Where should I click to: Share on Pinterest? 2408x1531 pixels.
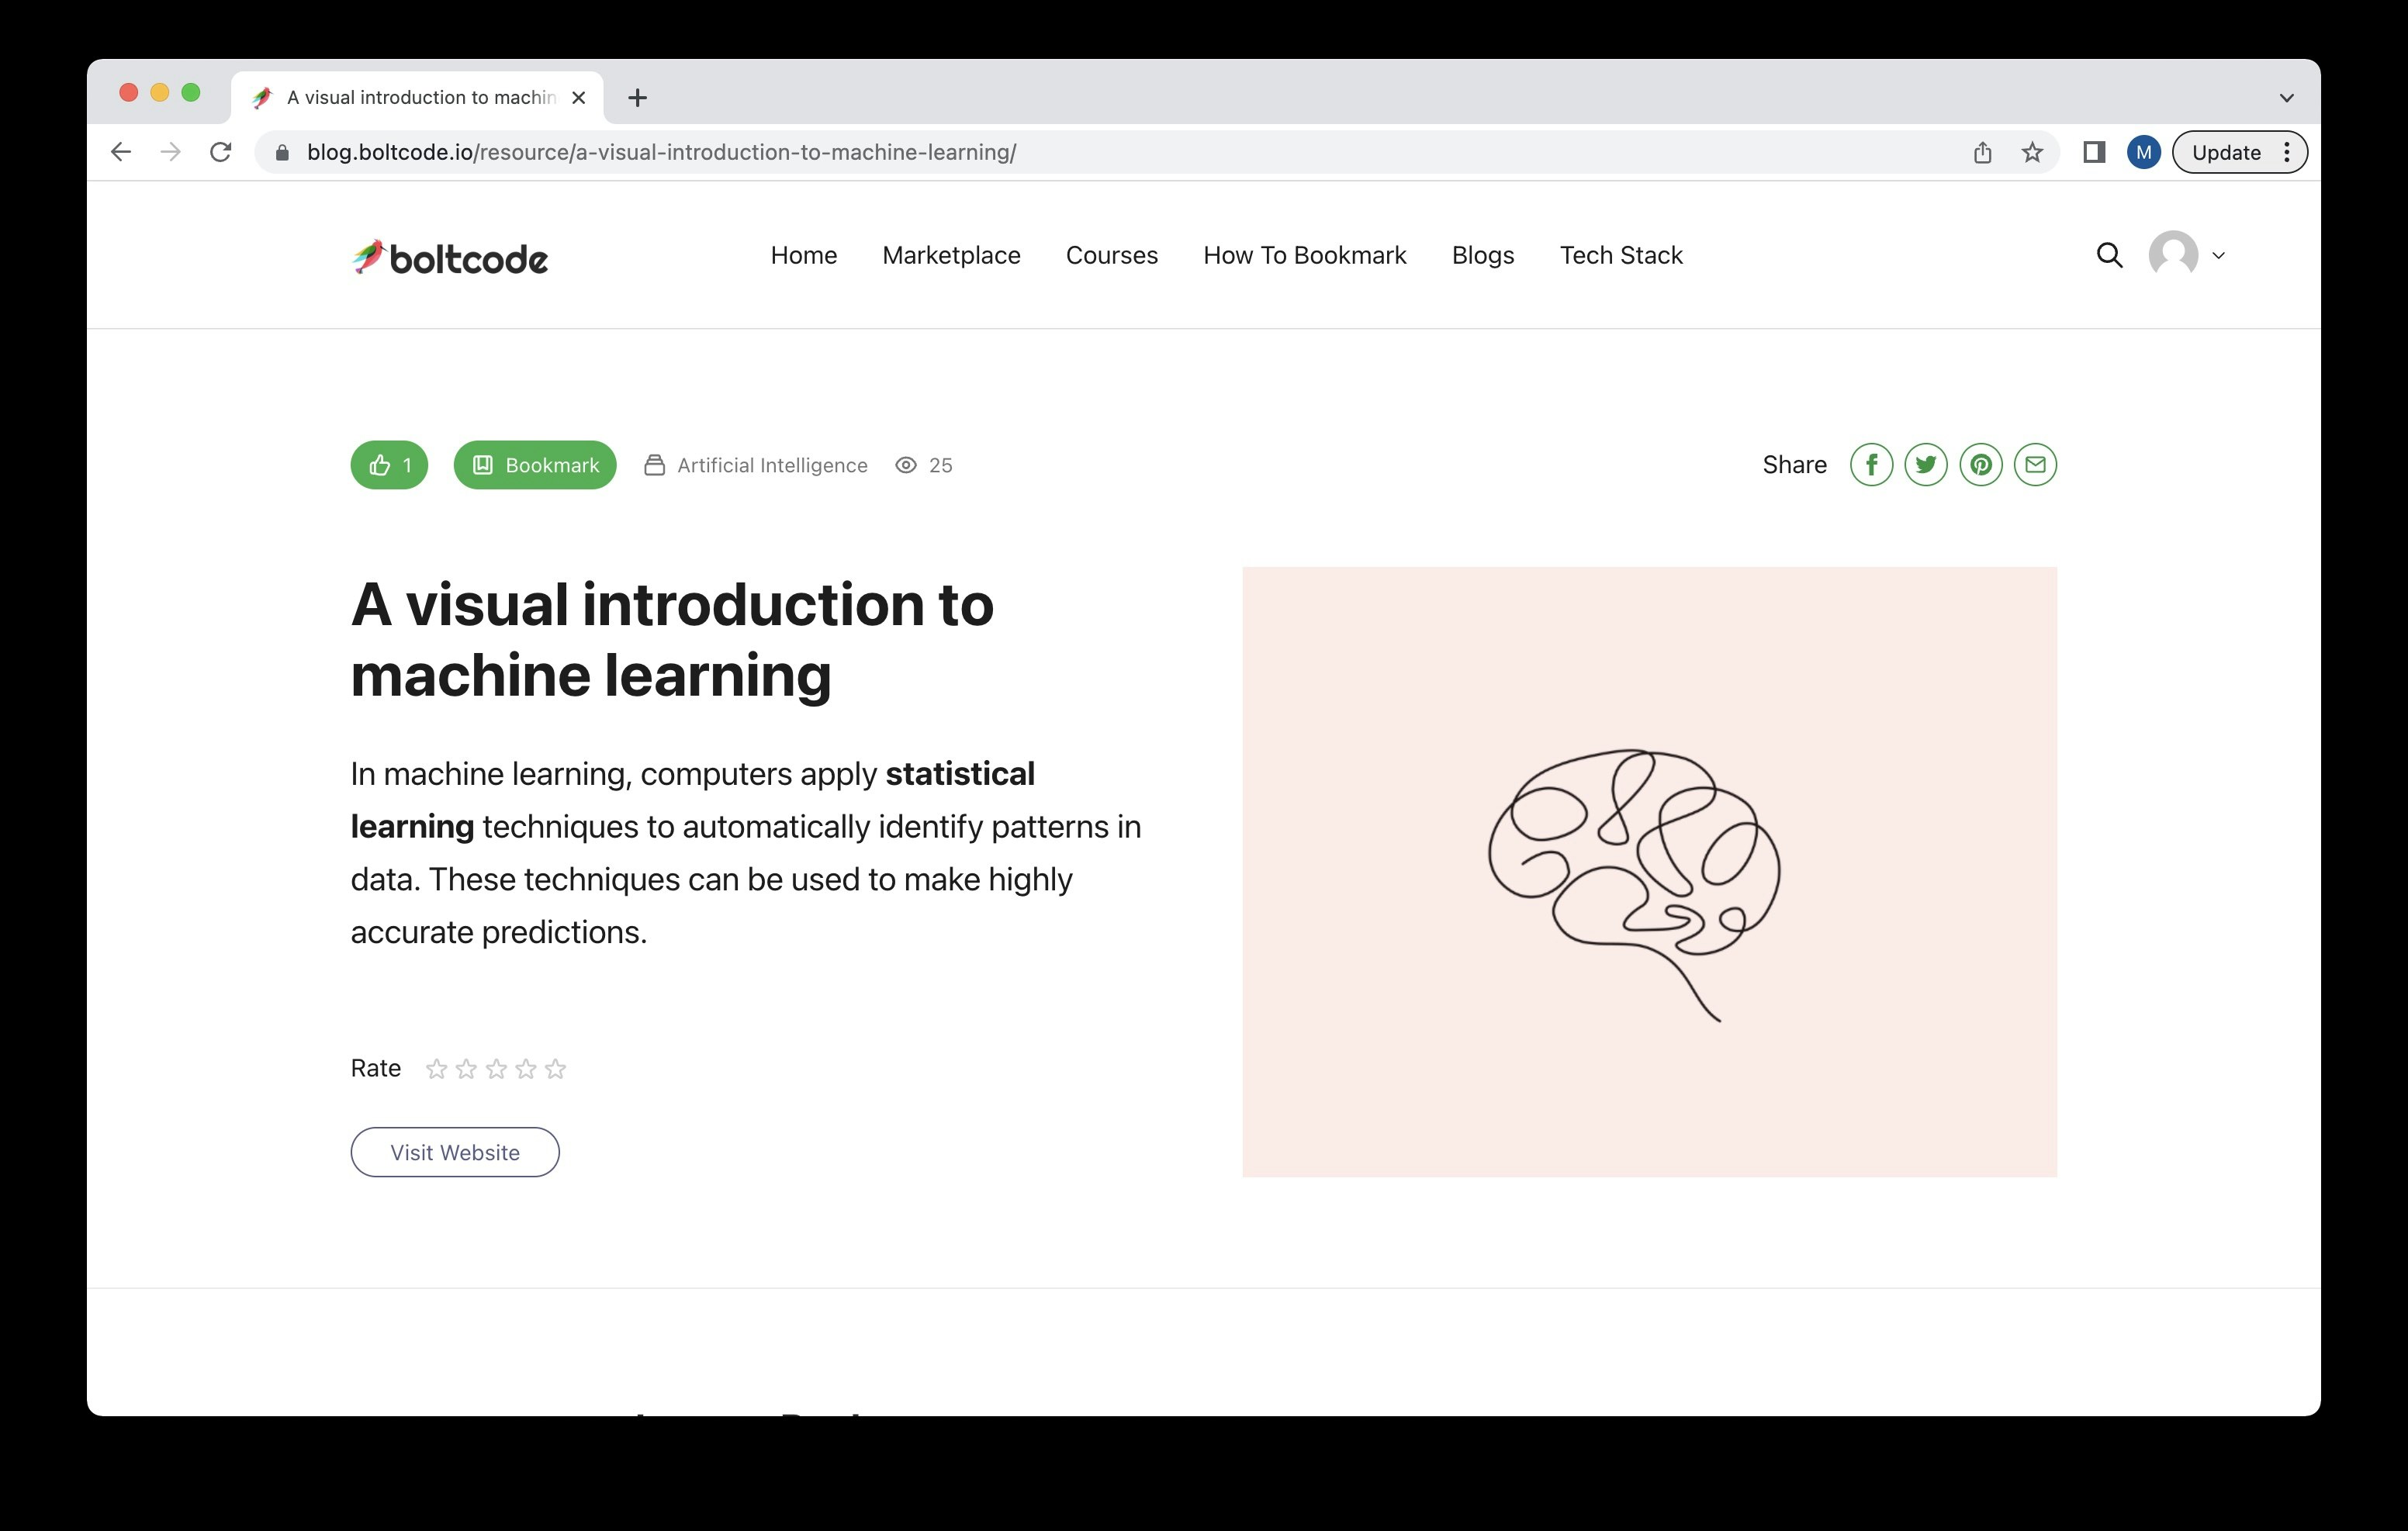(1981, 465)
